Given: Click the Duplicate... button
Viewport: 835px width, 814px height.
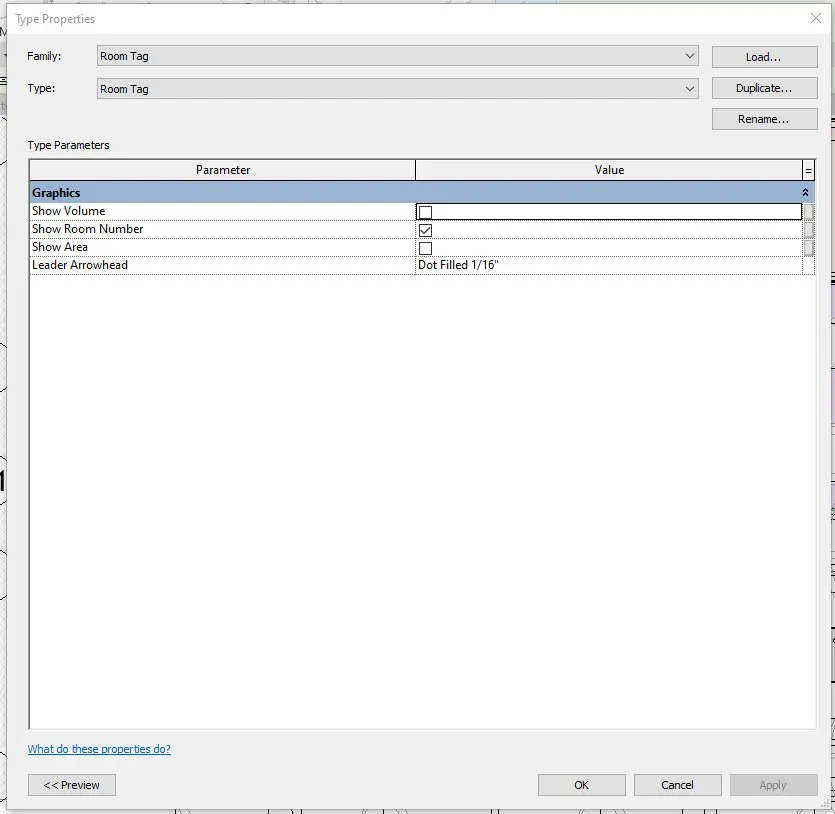Looking at the screenshot, I should [764, 88].
